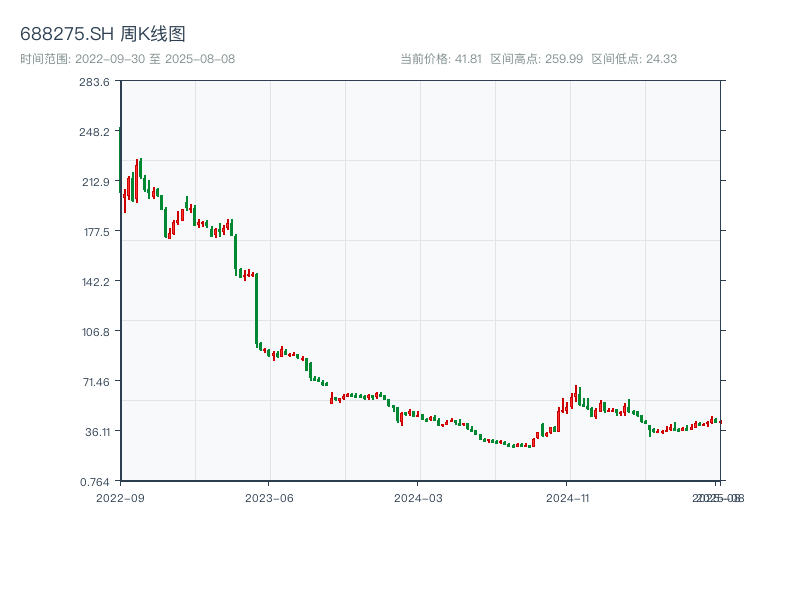
Task: Click the 区间高点 259.99 label
Action: [x=537, y=59]
